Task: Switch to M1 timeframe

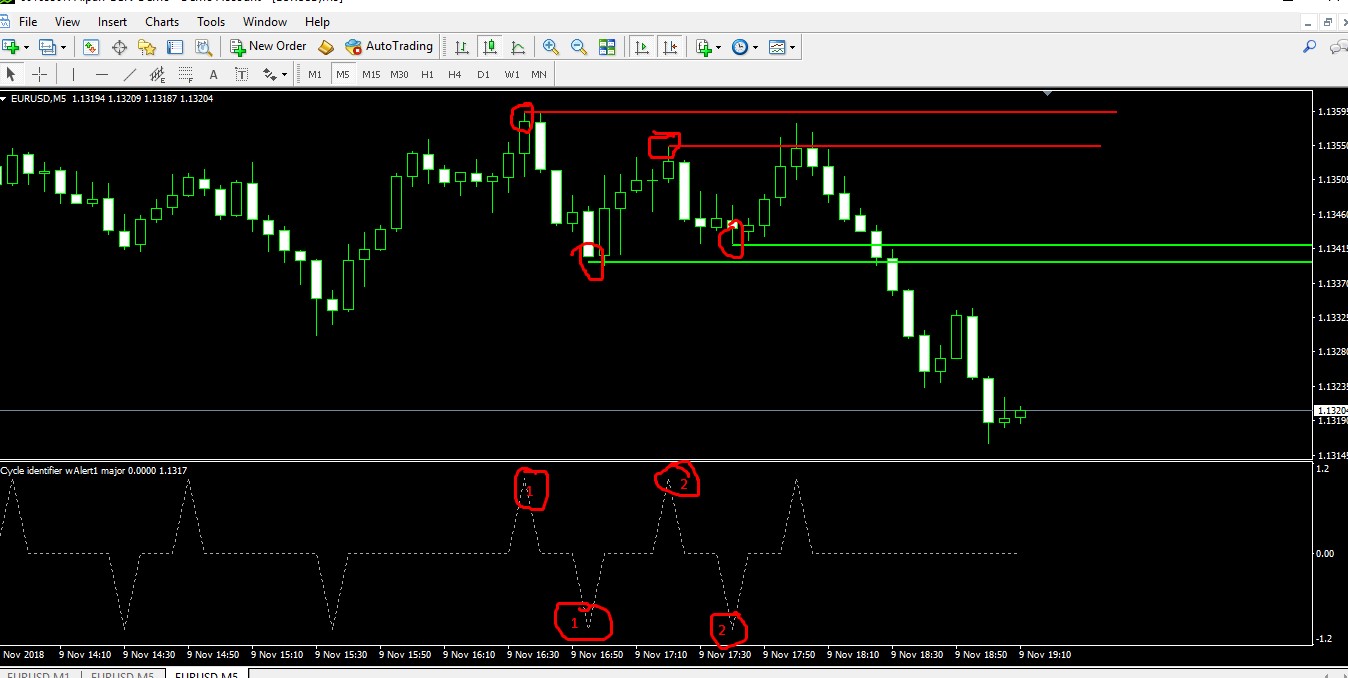Action: click(x=315, y=74)
